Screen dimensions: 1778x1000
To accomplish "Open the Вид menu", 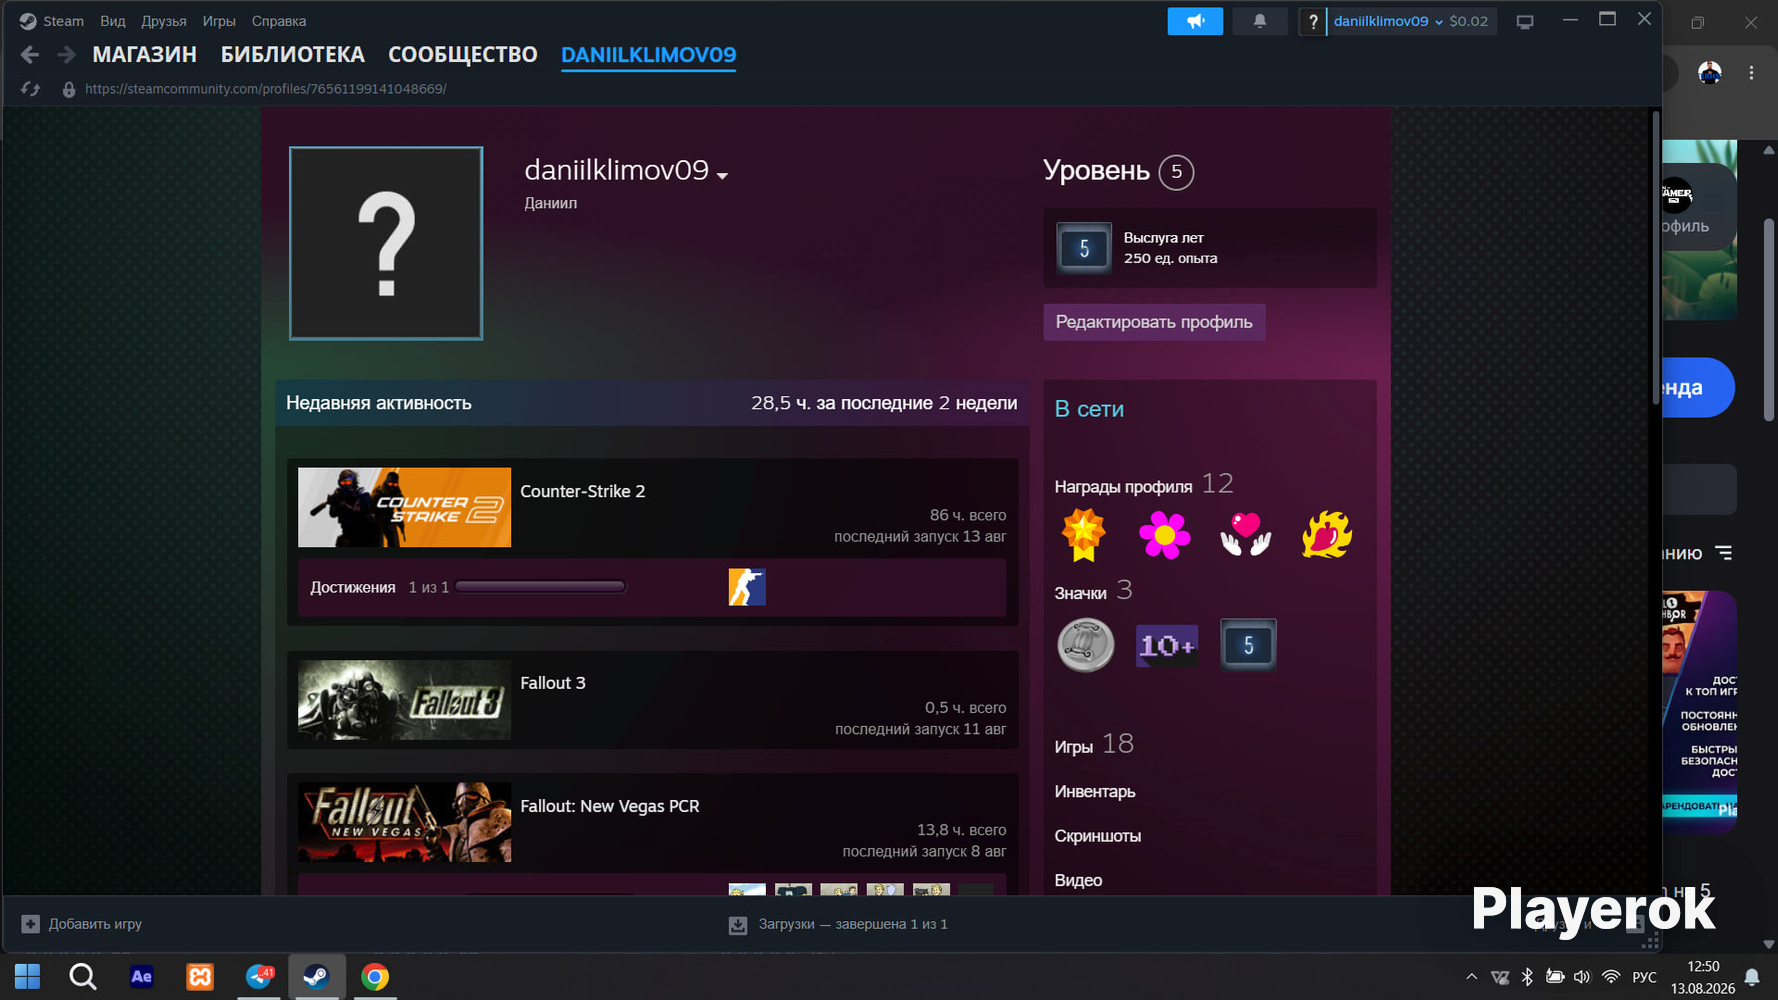I will (x=113, y=21).
